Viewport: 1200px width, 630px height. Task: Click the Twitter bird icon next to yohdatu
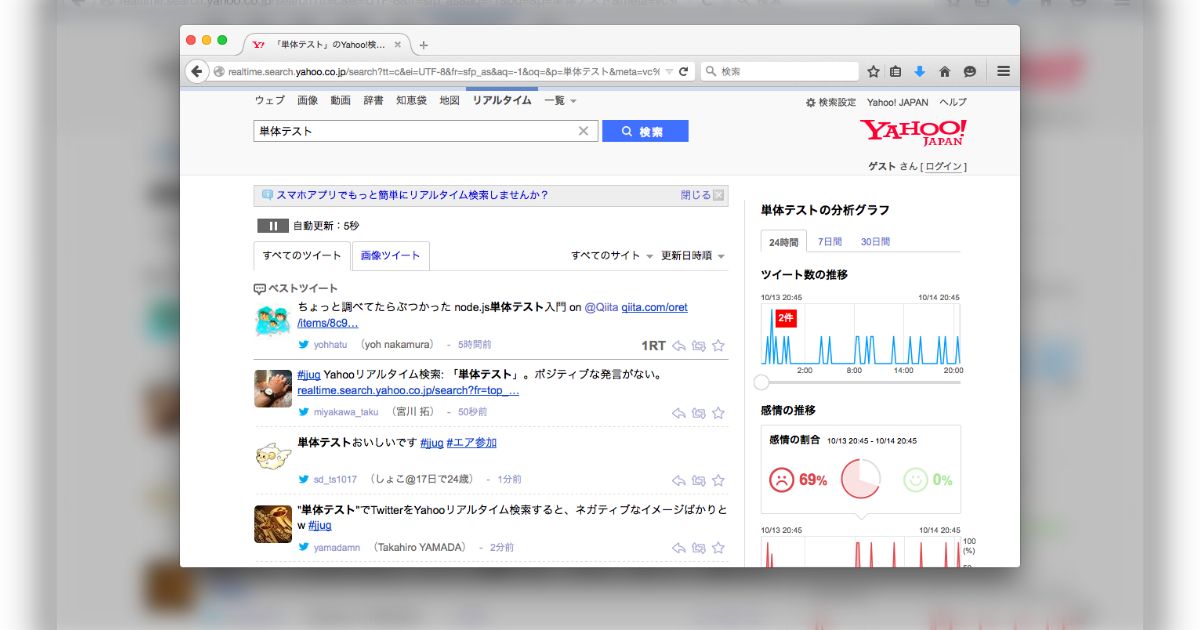[302, 345]
